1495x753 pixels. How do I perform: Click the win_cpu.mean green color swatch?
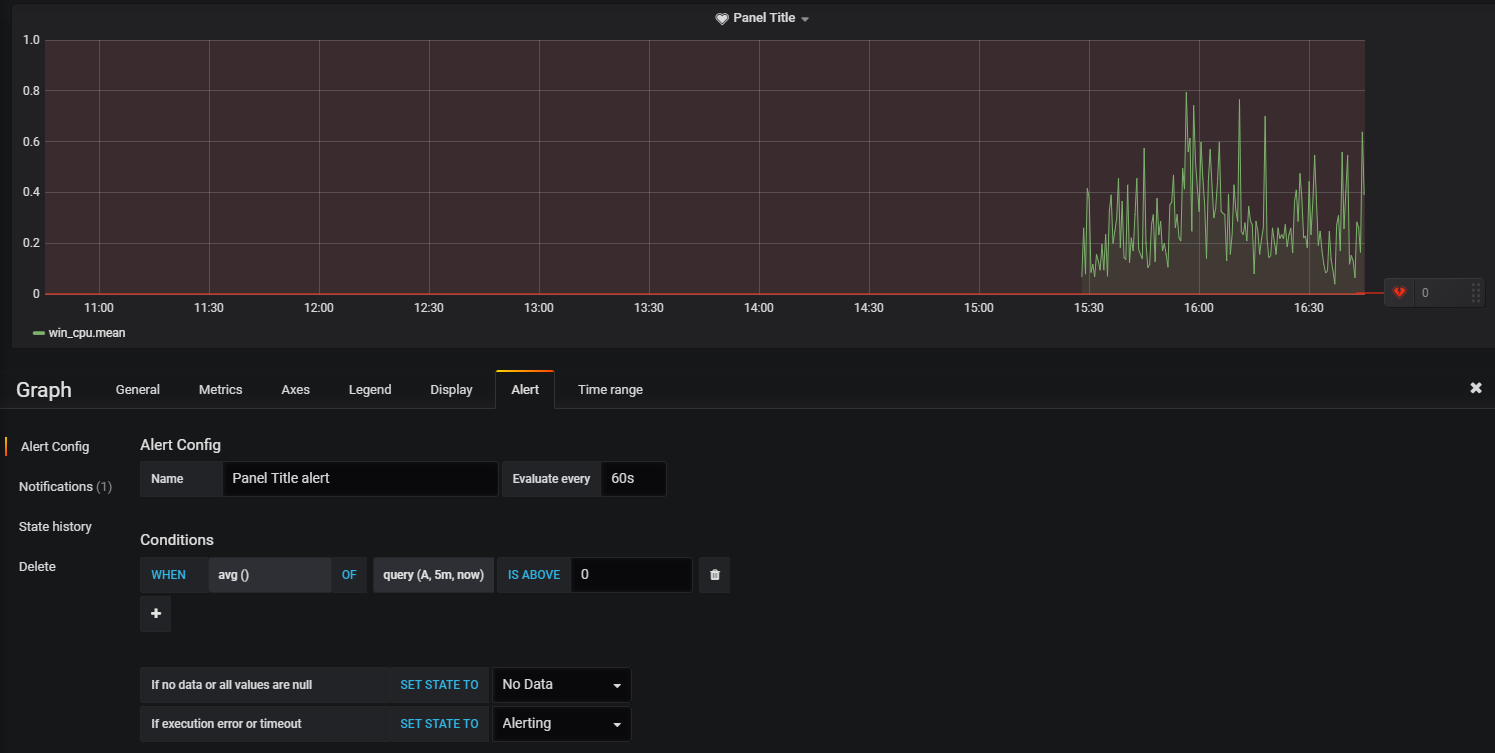[x=39, y=333]
